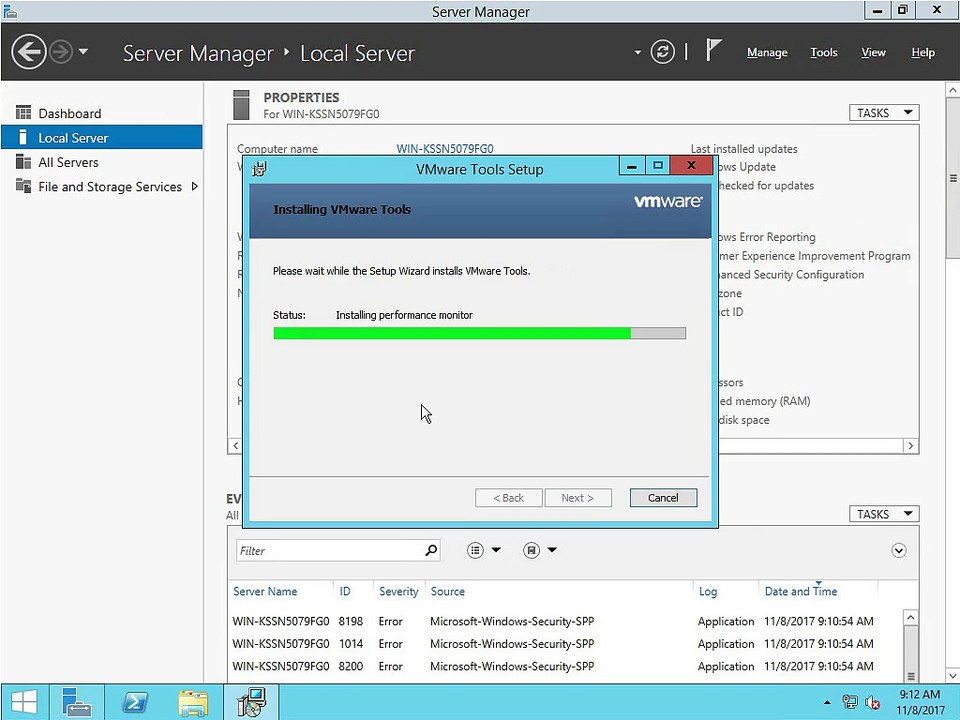The height and width of the screenshot is (720, 960).
Task: Click main window scroll up arrow
Action: (953, 90)
